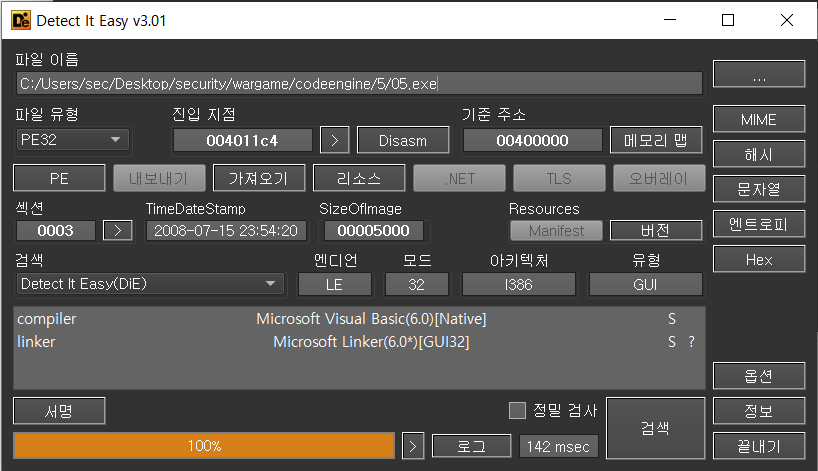Click the TLS button

click(x=559, y=178)
